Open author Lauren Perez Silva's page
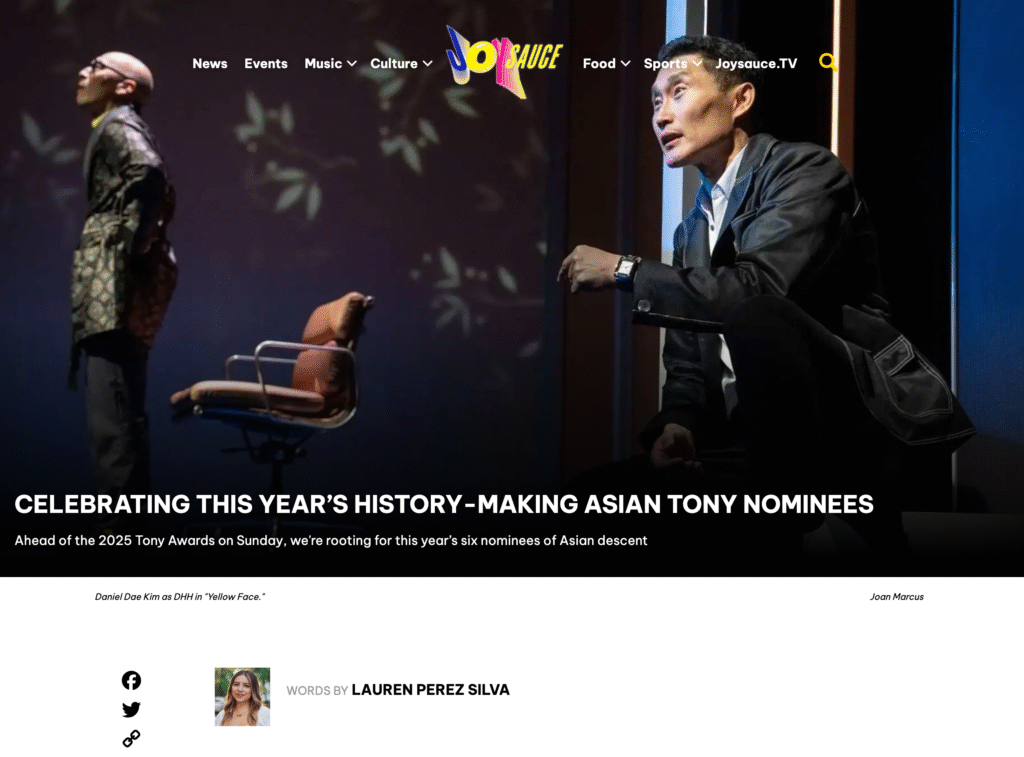1024x757 pixels. tap(430, 690)
